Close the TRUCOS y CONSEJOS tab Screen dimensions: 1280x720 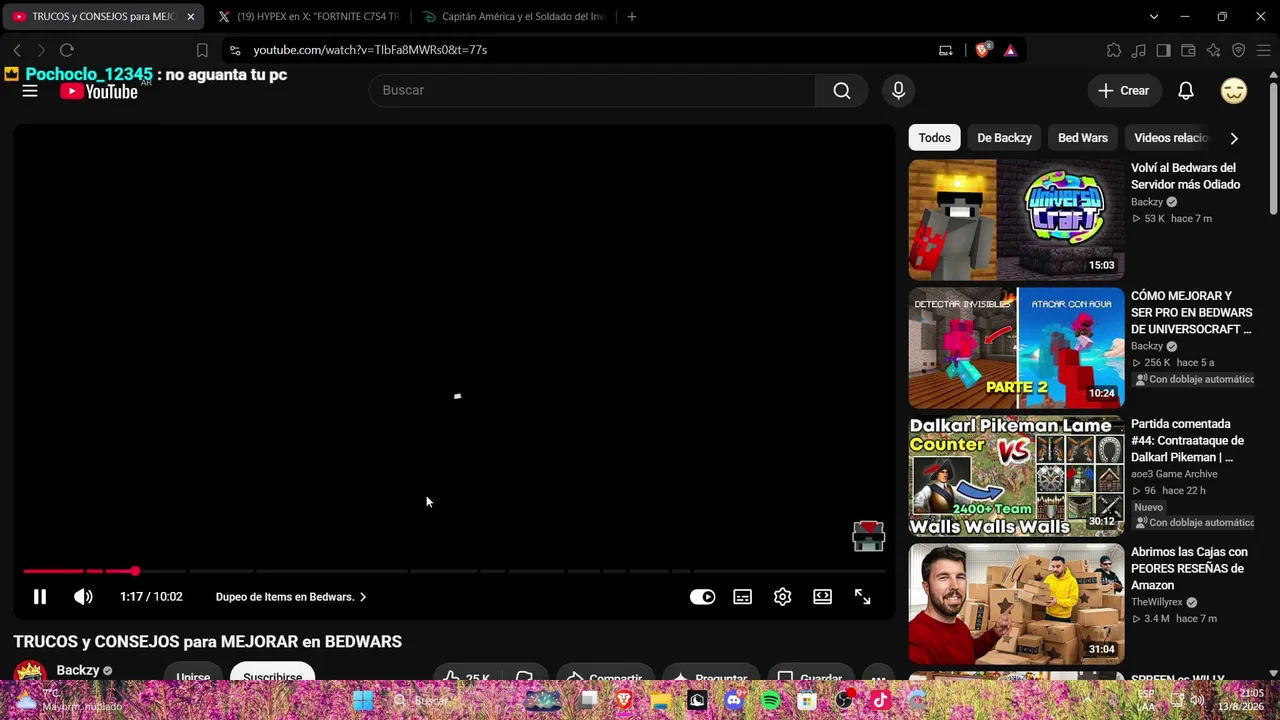(x=190, y=17)
